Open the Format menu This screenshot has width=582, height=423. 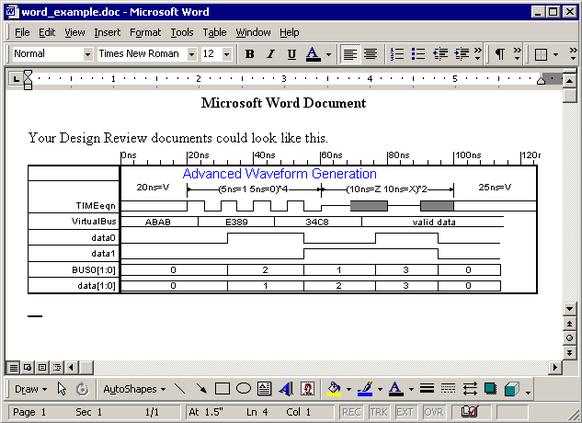pos(145,33)
